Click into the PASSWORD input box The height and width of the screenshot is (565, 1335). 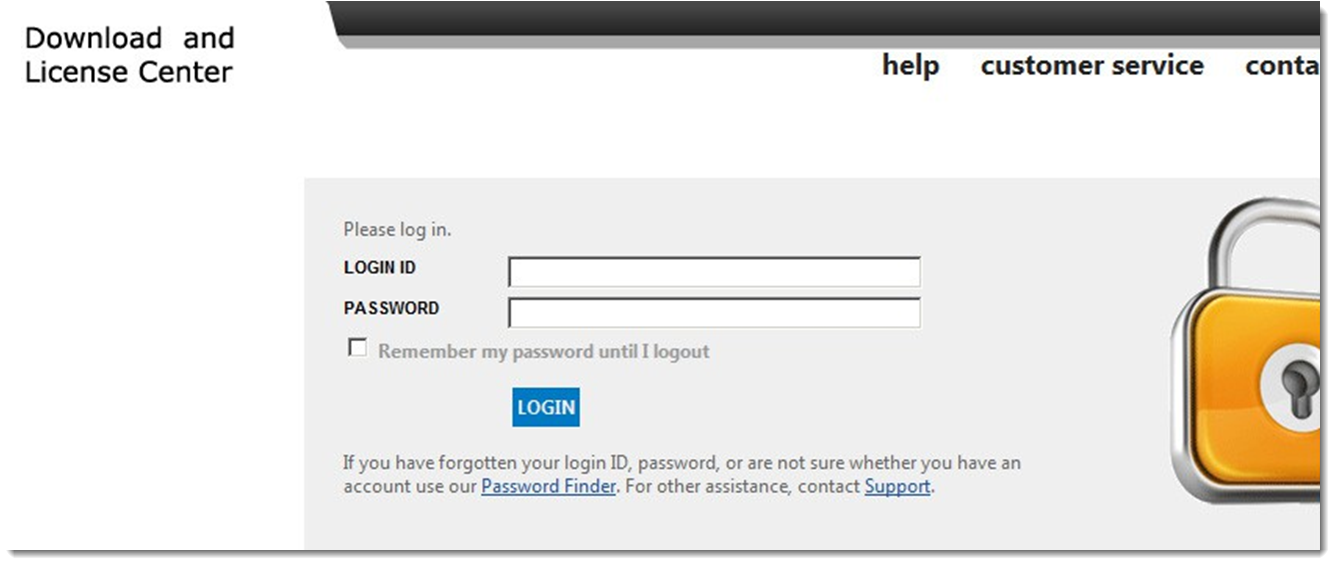714,313
